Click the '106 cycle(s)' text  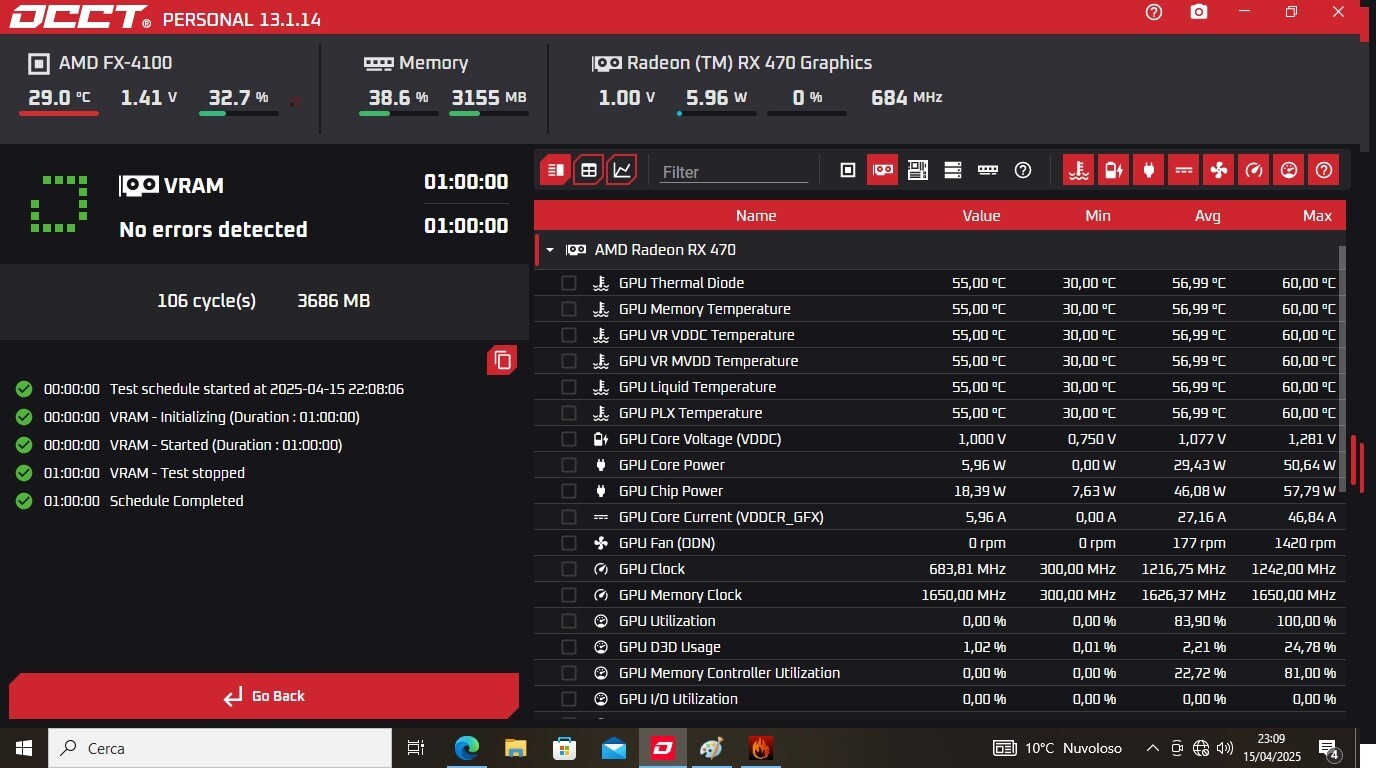click(206, 301)
